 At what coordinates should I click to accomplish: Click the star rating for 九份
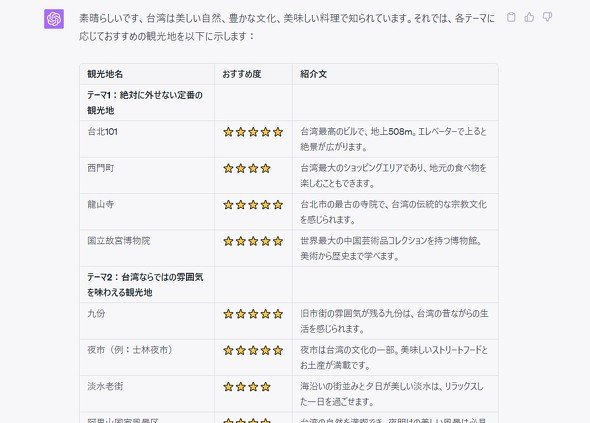click(253, 314)
